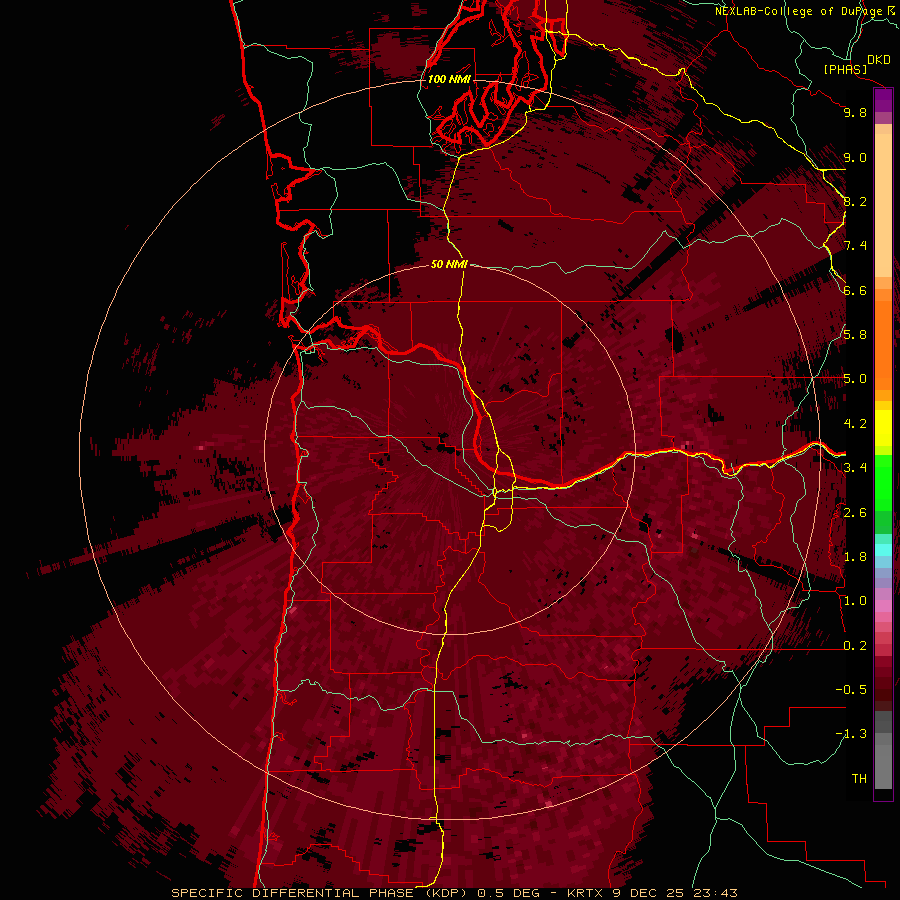Click the 7.4 scale value
The height and width of the screenshot is (900, 900).
click(x=855, y=246)
